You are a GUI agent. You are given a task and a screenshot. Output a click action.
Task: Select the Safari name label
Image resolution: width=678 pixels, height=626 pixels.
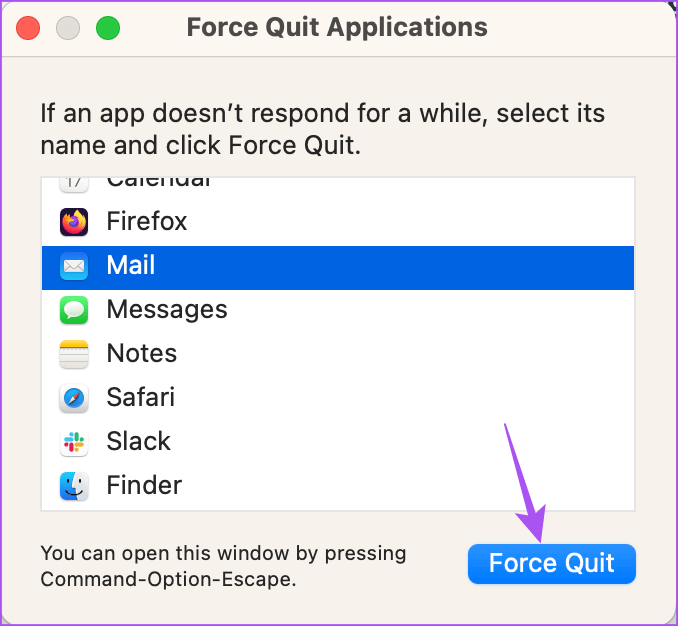pos(141,398)
